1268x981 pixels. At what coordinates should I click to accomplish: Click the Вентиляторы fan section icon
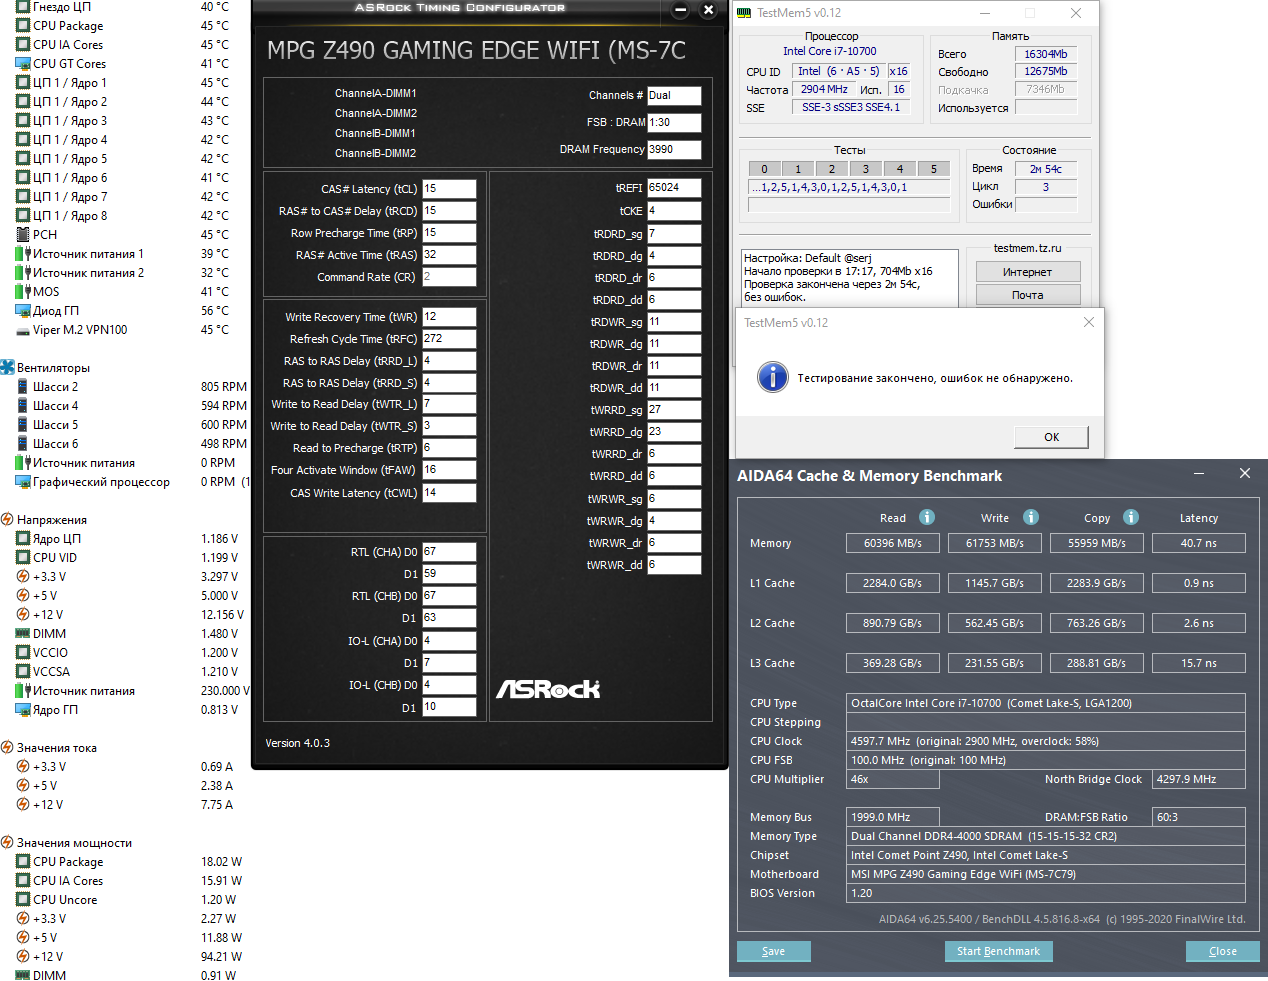tap(7, 367)
